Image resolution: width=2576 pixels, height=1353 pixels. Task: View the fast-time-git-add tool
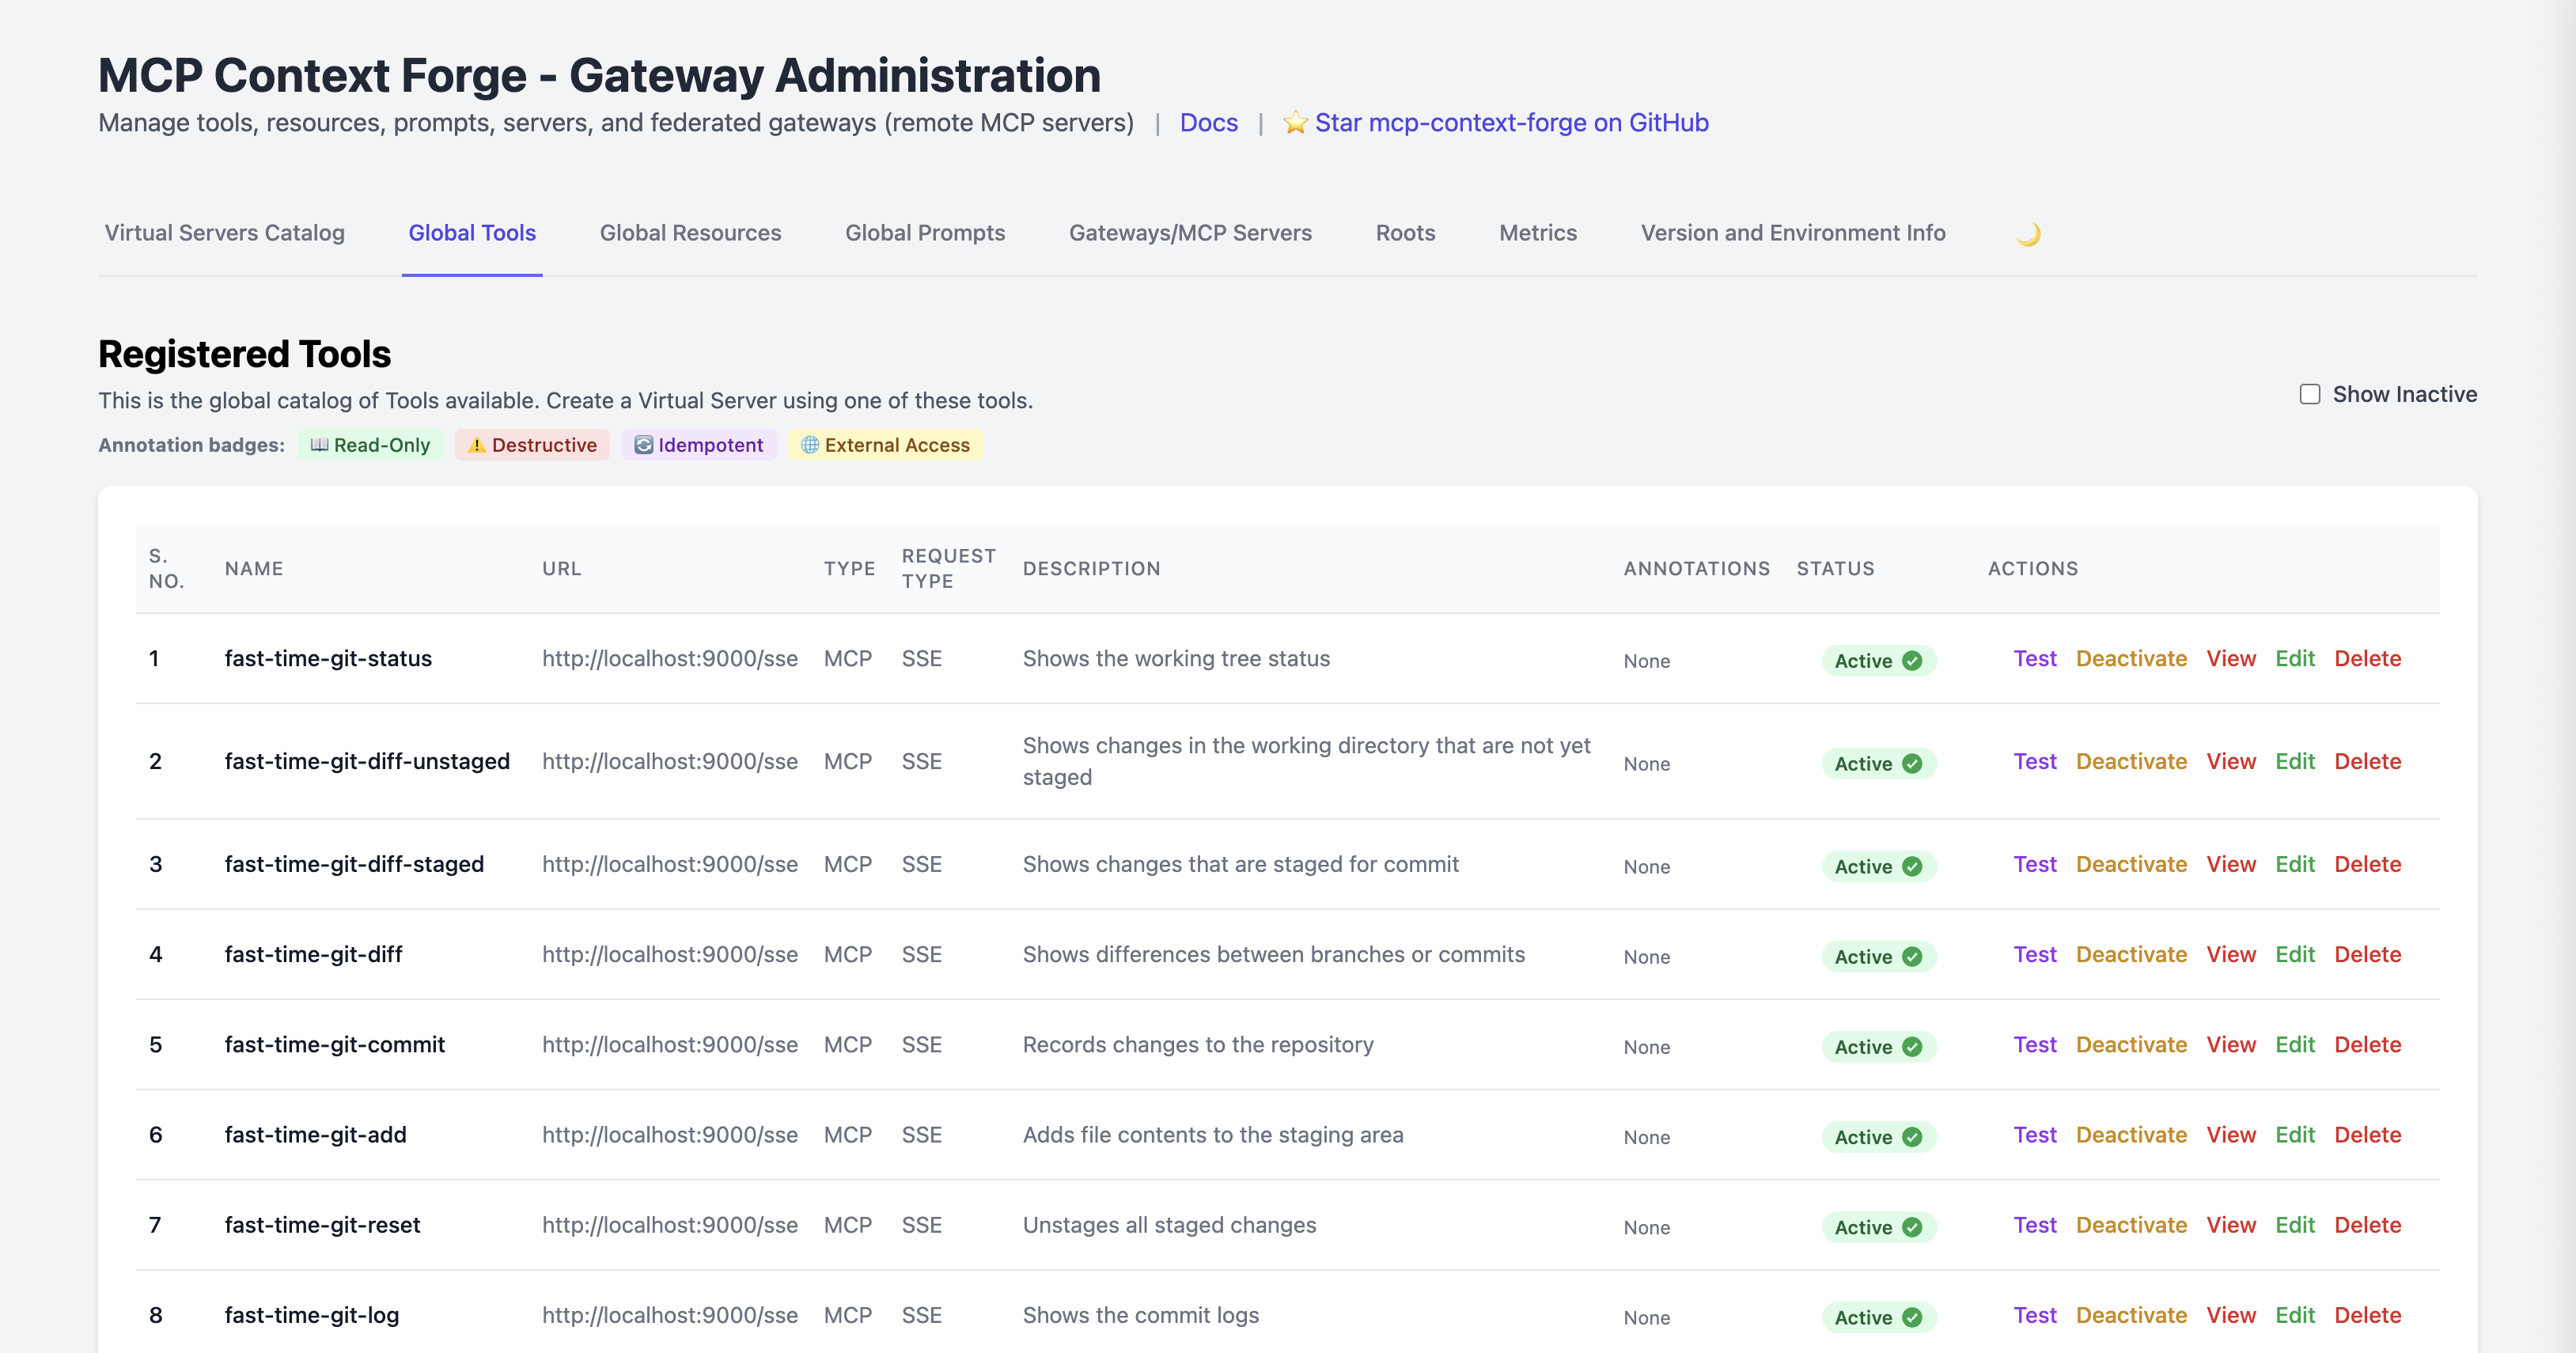pos(2231,1134)
